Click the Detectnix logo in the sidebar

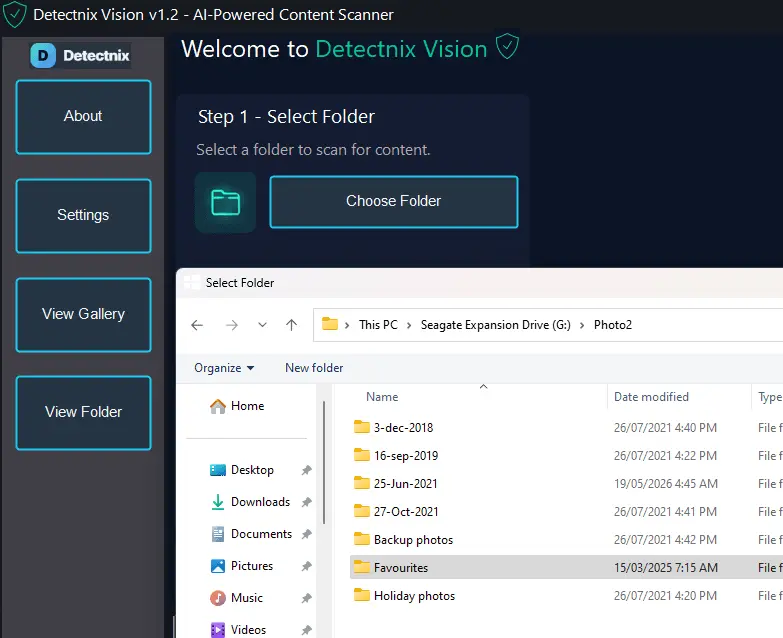point(80,55)
